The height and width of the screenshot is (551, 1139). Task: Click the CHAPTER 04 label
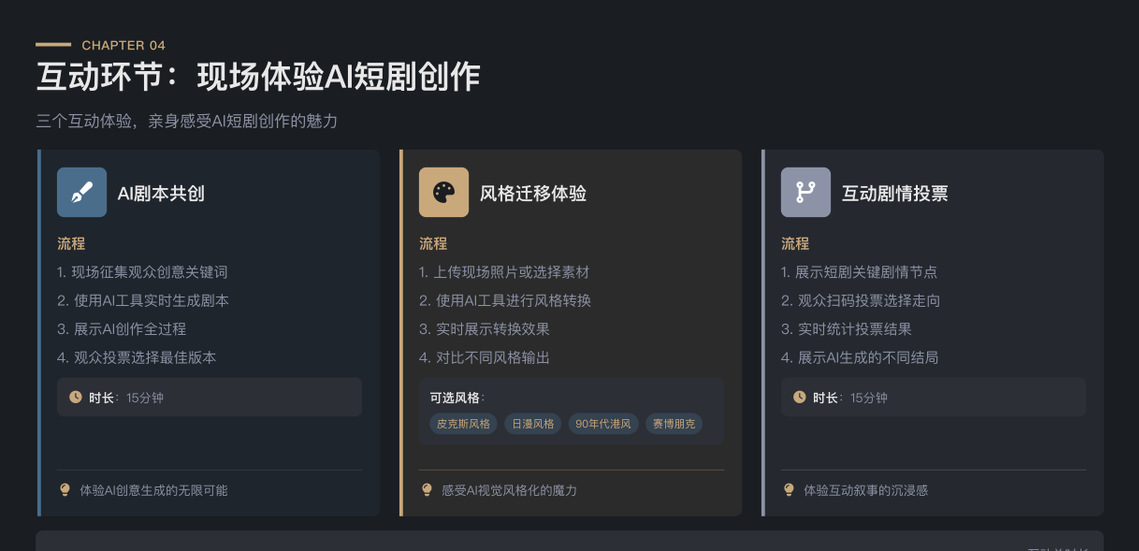(x=123, y=45)
